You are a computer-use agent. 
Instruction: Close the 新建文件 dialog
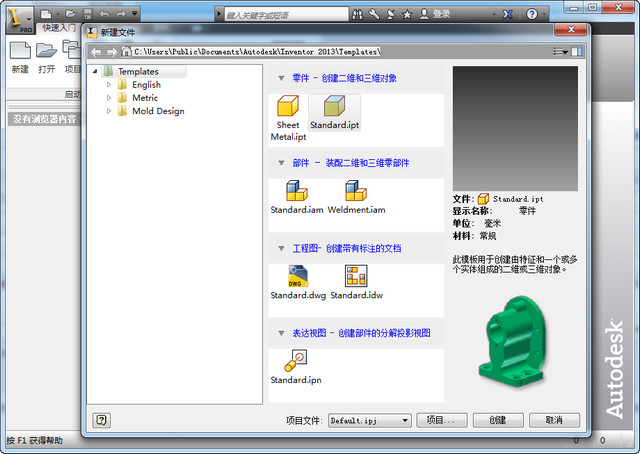point(571,29)
